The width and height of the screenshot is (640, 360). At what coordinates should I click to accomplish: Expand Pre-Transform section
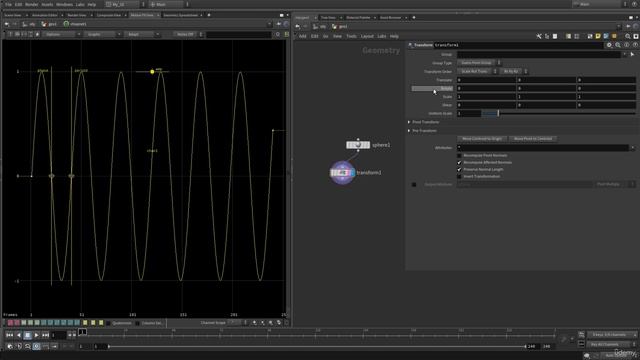(409, 131)
